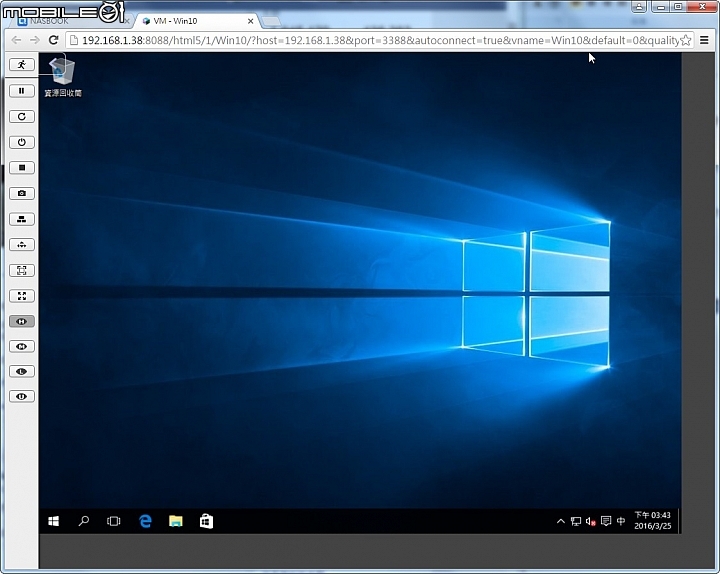Click the running-man exit icon in VM sidebar
This screenshot has width=720, height=574.
pos(22,65)
